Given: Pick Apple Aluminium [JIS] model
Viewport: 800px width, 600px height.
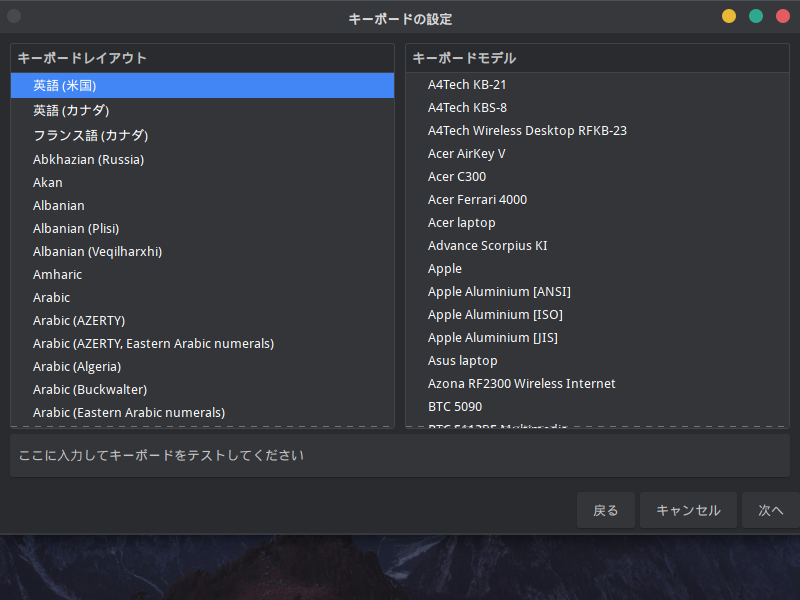Looking at the screenshot, I should pyautogui.click(x=597, y=337).
